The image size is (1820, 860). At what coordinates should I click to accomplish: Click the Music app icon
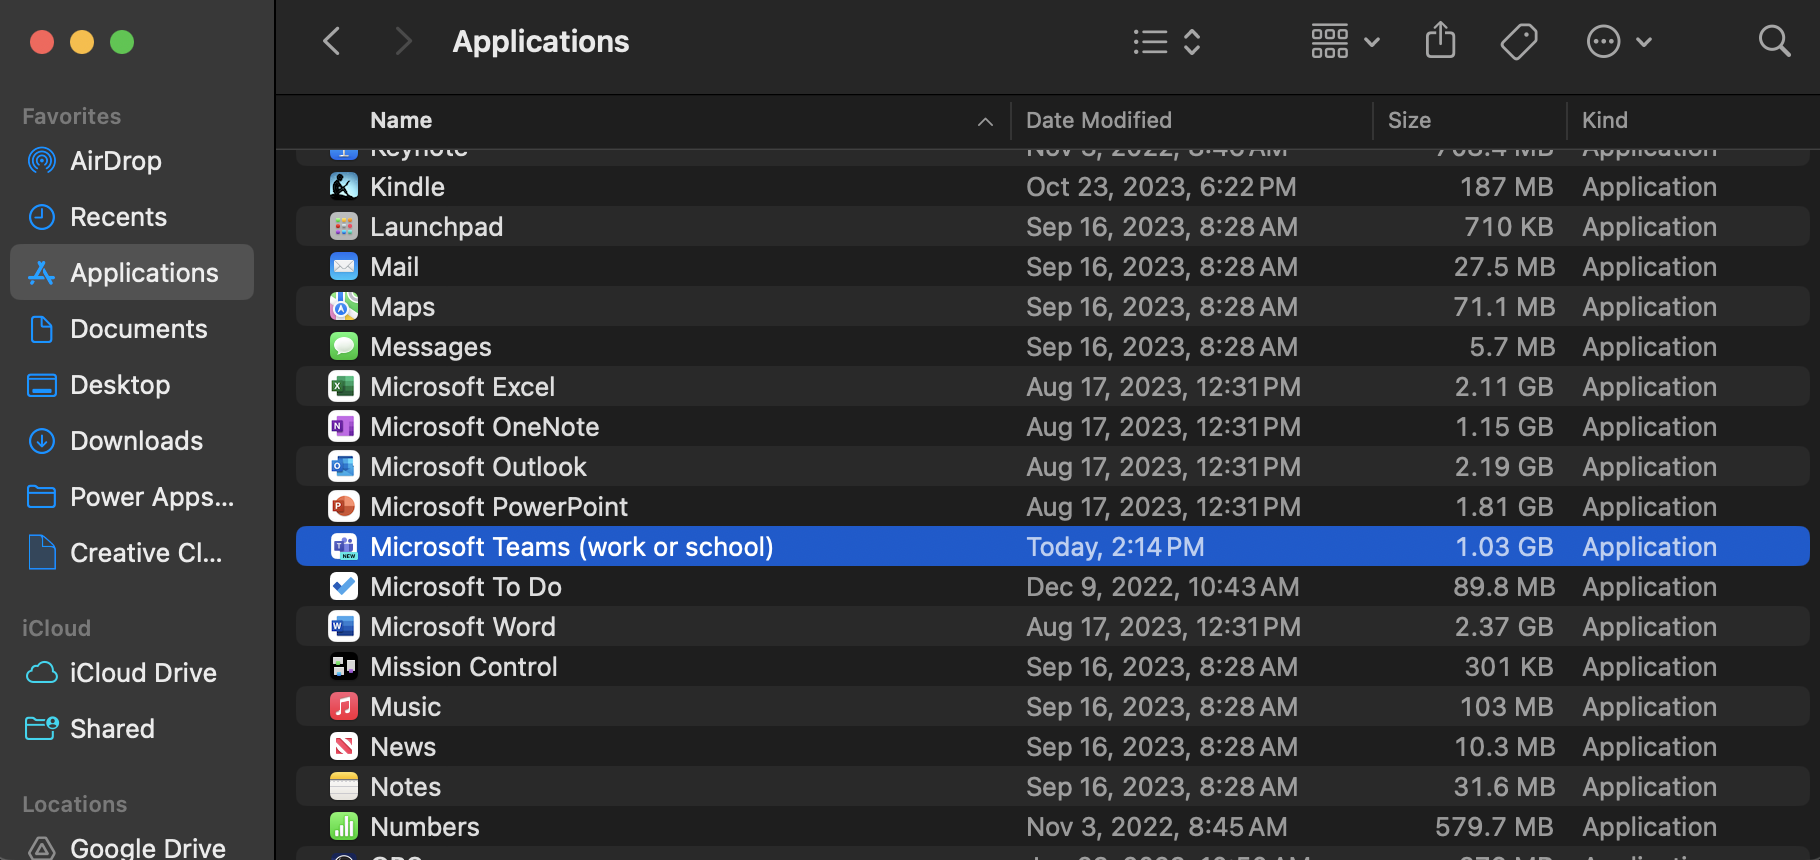[x=343, y=707]
